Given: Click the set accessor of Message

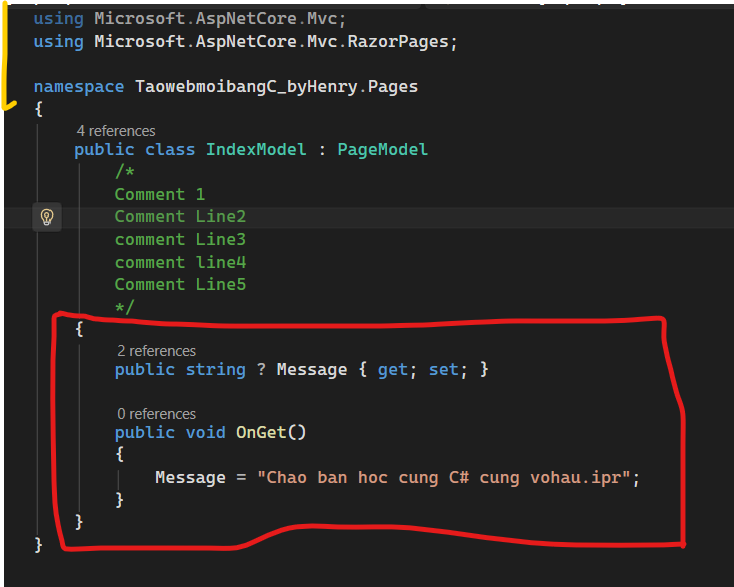Looking at the screenshot, I should point(443,370).
